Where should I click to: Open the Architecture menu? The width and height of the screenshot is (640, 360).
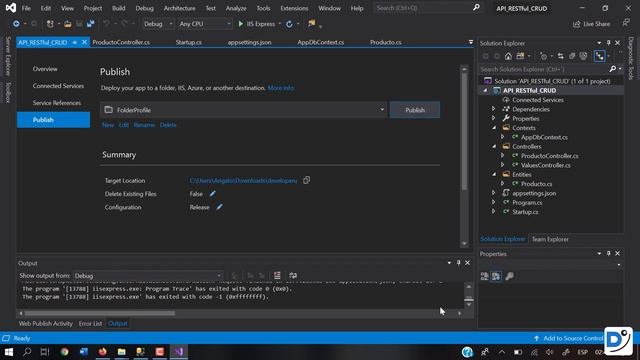tap(180, 8)
